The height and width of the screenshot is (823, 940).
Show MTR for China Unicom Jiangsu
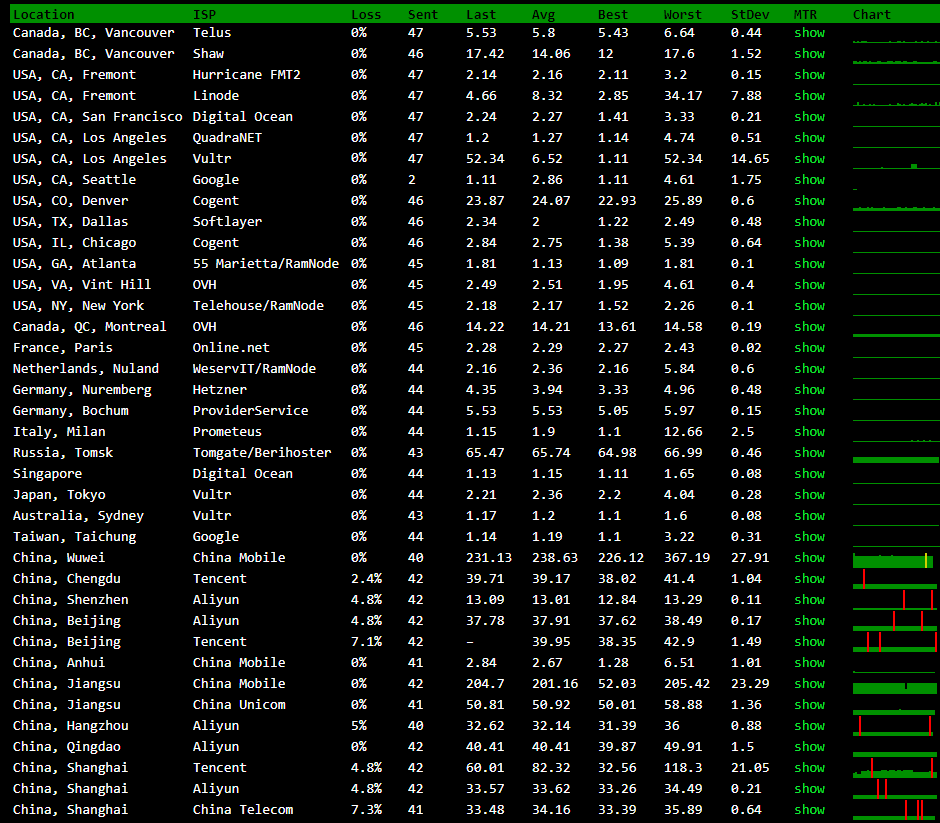point(809,704)
